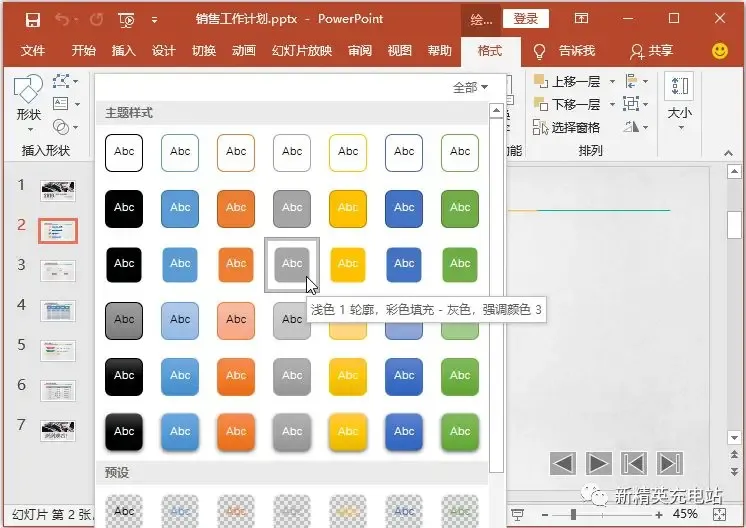Expand the 下移一层 dropdown arrow
The image size is (746, 528).
coord(612,104)
